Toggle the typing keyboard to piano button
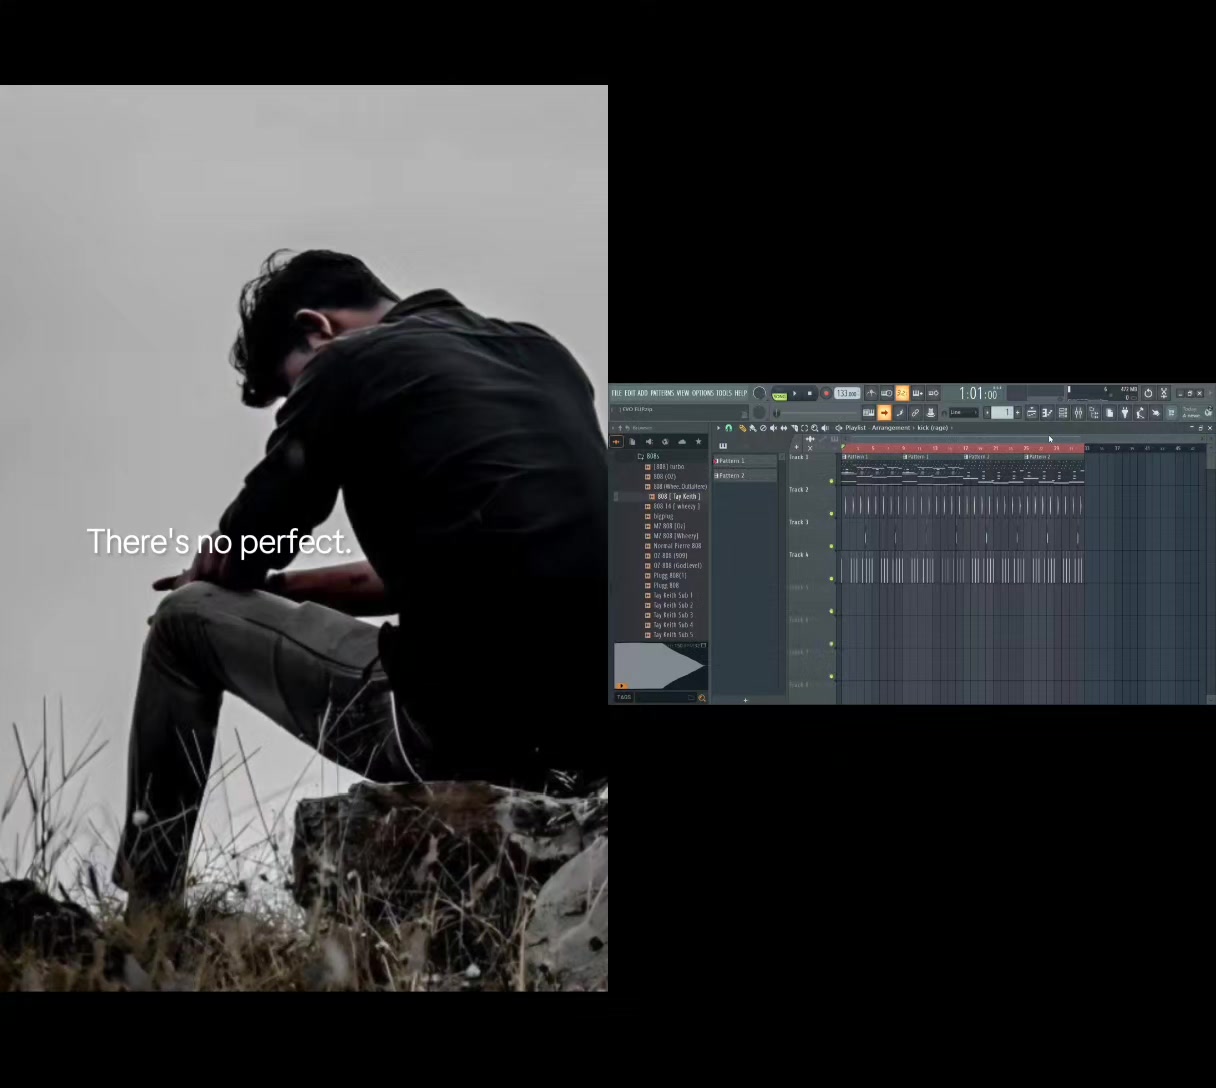Image resolution: width=1216 pixels, height=1088 pixels. [869, 413]
